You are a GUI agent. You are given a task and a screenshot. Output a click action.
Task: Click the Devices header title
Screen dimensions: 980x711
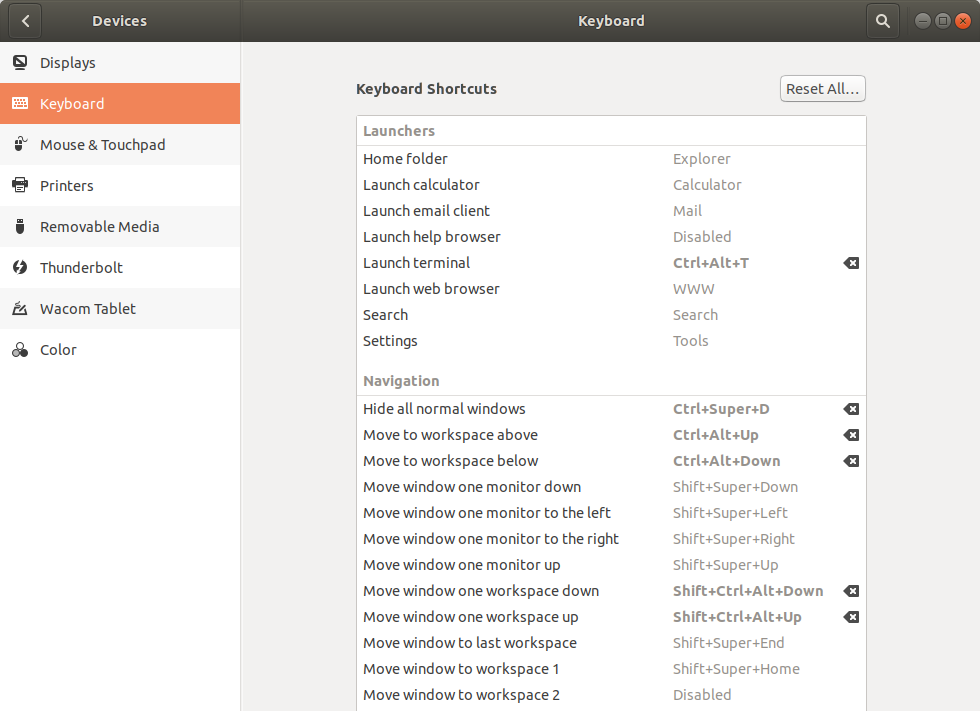[x=119, y=21]
